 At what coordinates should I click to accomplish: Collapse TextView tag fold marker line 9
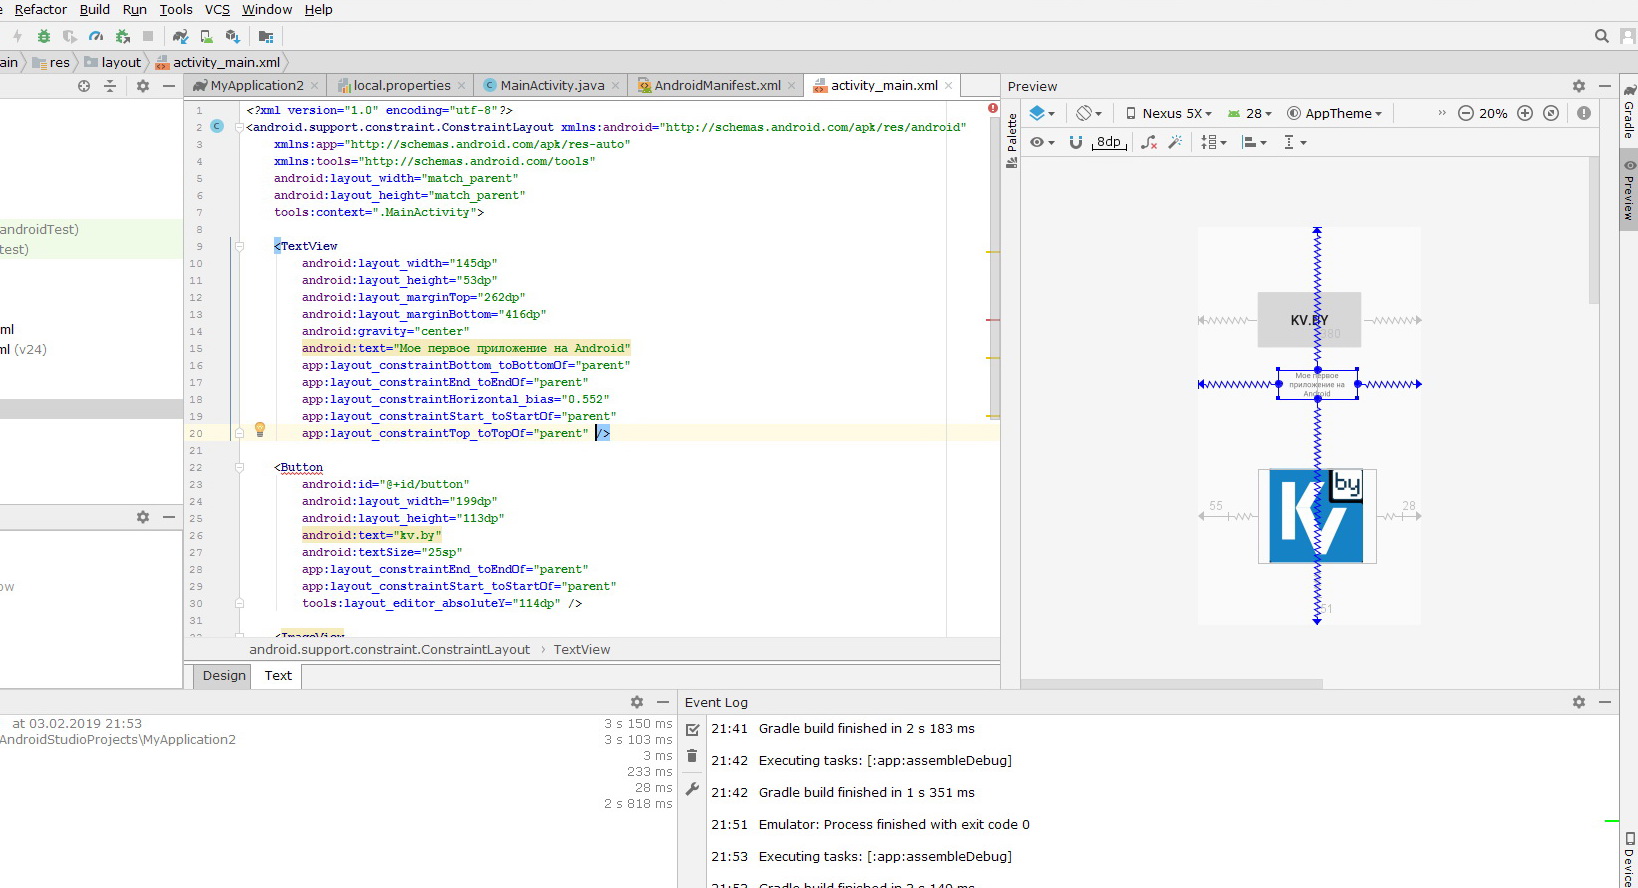[239, 246]
